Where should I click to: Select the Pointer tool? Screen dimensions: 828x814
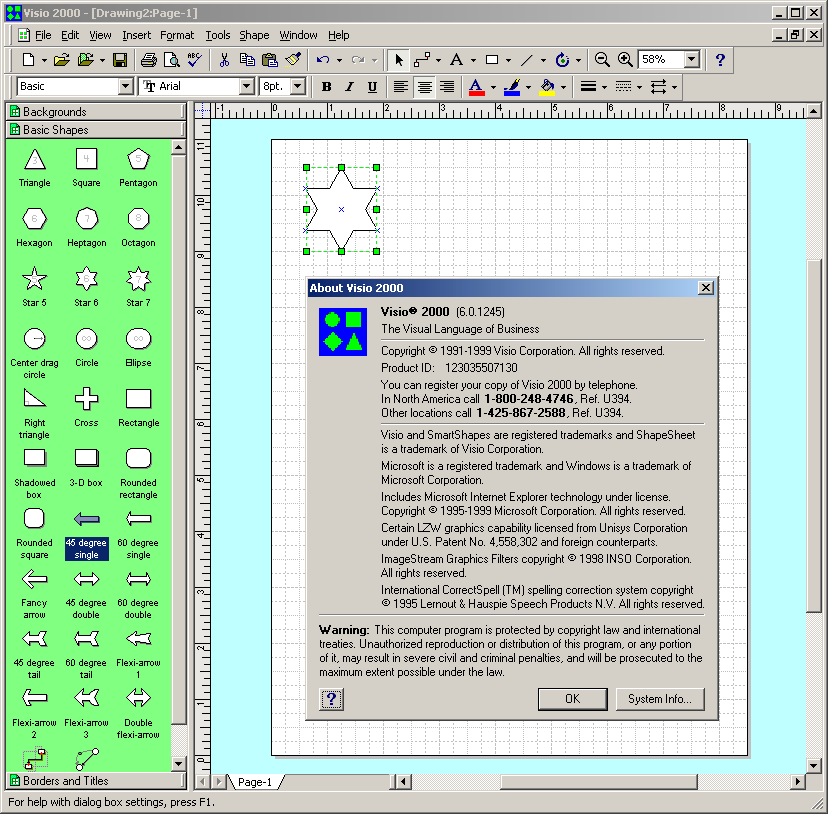pyautogui.click(x=399, y=60)
